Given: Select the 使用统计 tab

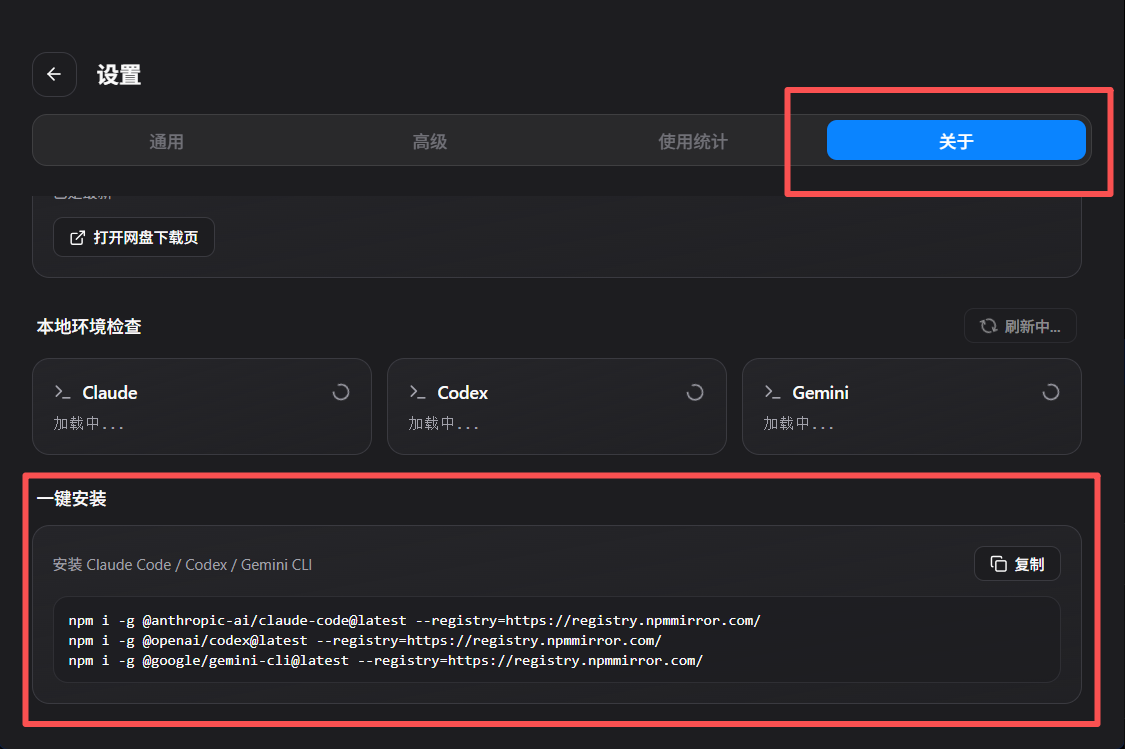Looking at the screenshot, I should 692,141.
